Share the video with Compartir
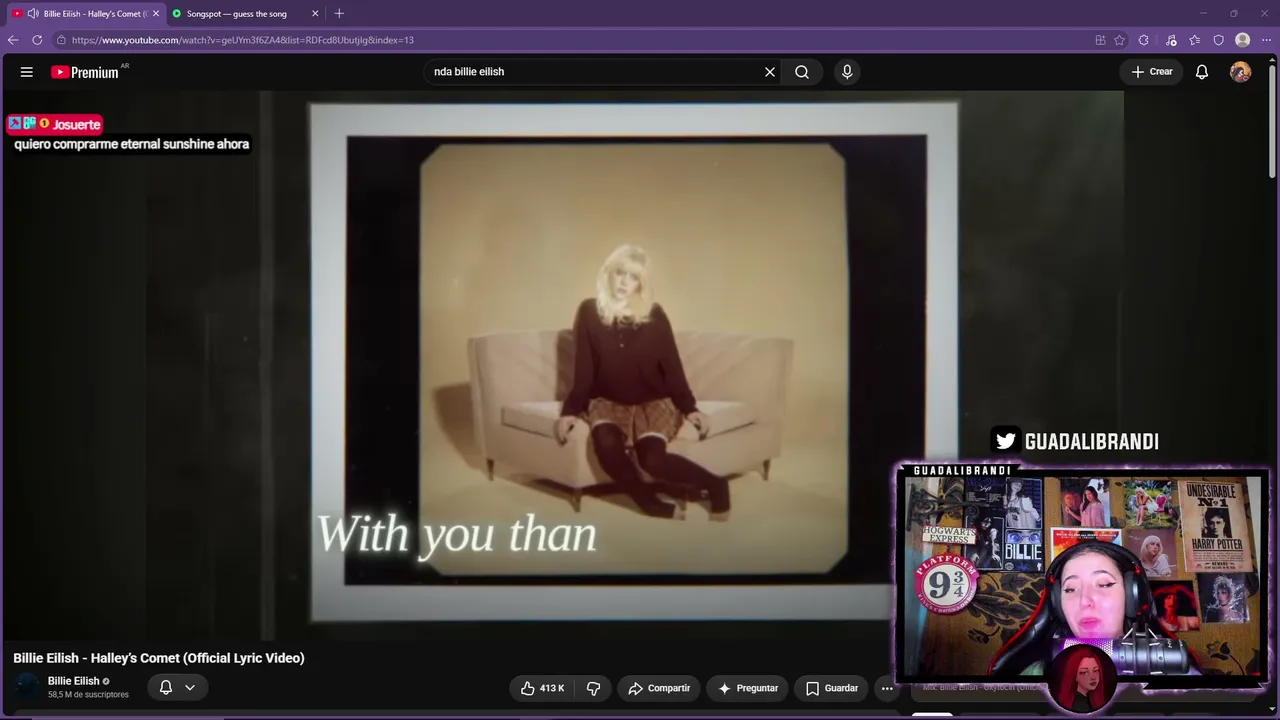The image size is (1280, 720). click(x=659, y=688)
